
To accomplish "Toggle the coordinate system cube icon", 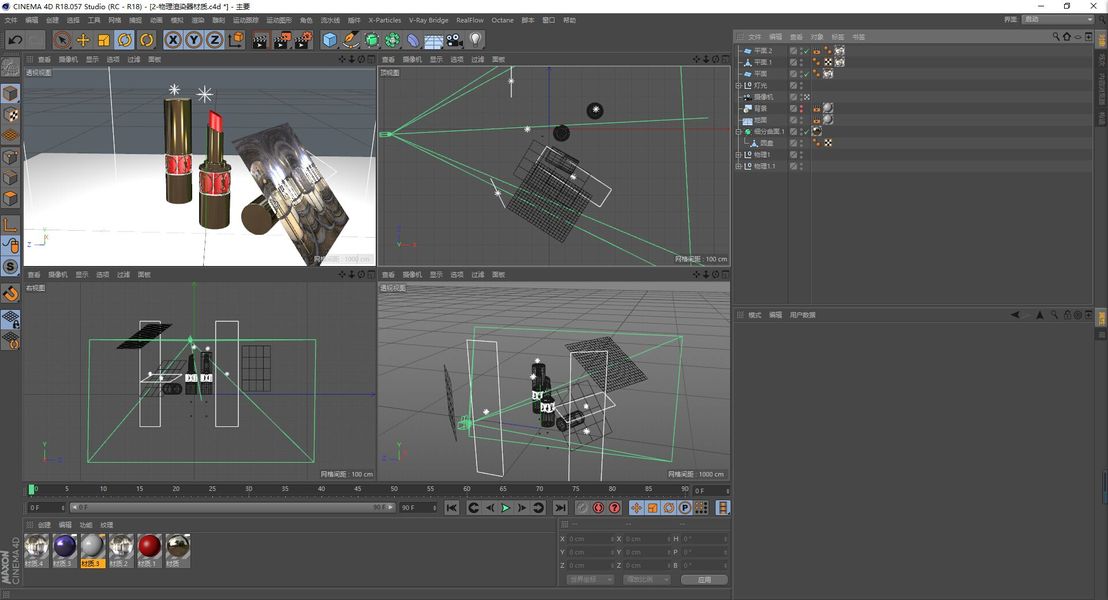I will 236,40.
